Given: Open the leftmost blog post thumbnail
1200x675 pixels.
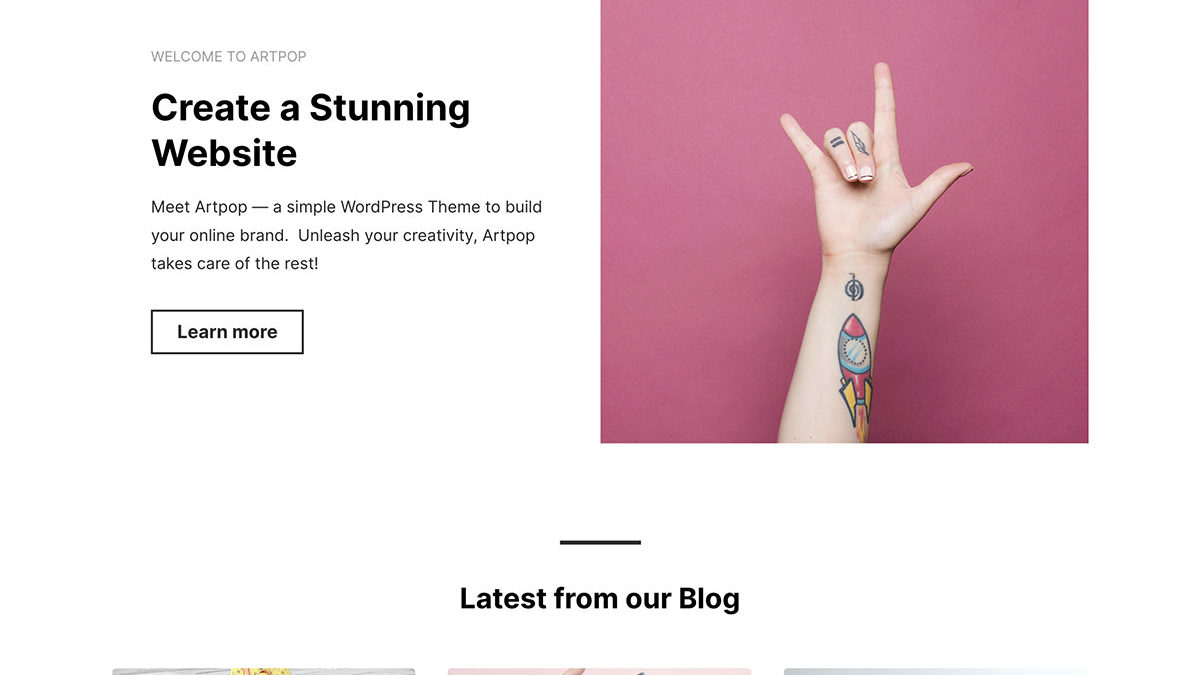Looking at the screenshot, I should 264,672.
